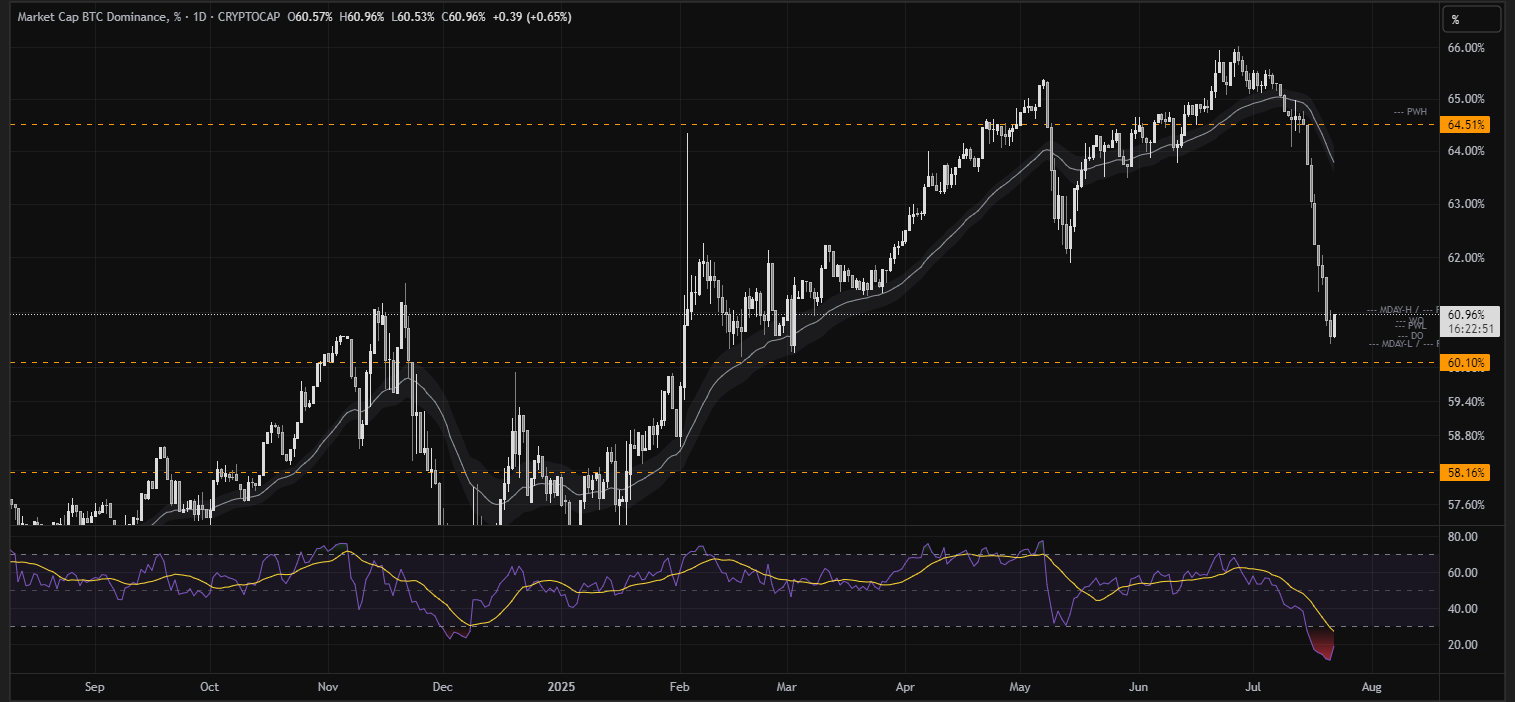This screenshot has width=1515, height=702.
Task: Click the Market Cap BTC Dominance symbol title
Action: [x=91, y=18]
